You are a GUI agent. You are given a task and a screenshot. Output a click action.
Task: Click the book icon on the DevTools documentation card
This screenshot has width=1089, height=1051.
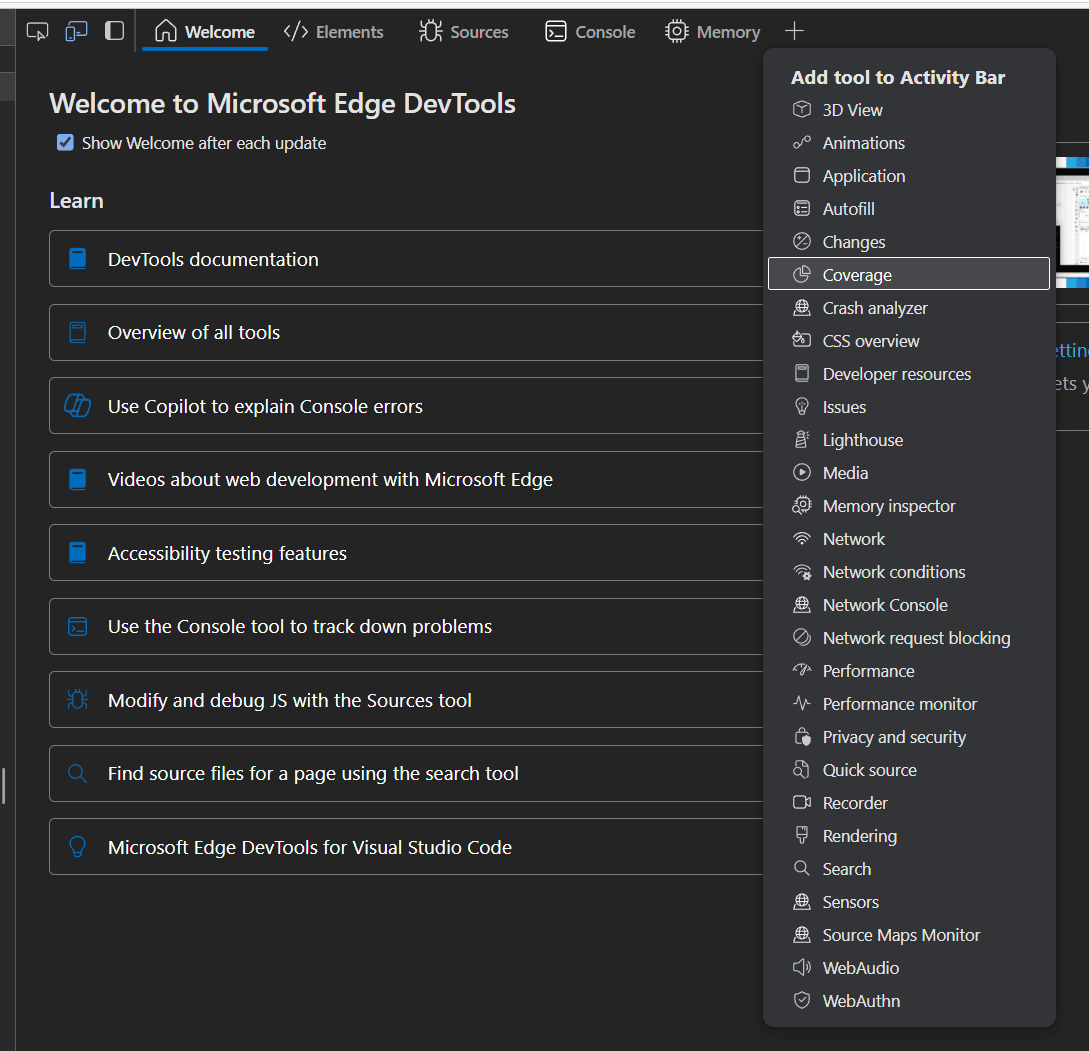point(77,258)
